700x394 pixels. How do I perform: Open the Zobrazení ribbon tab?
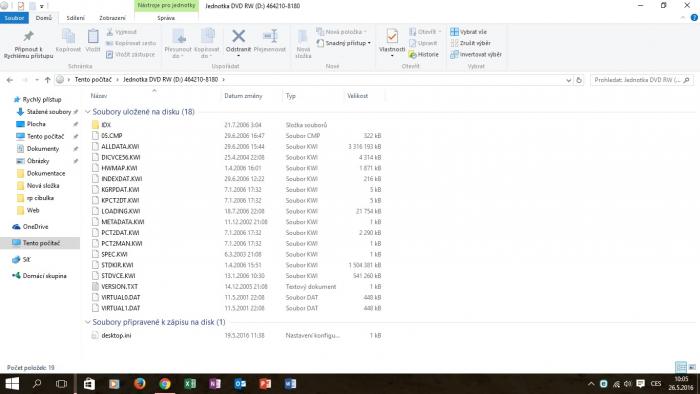point(112,18)
